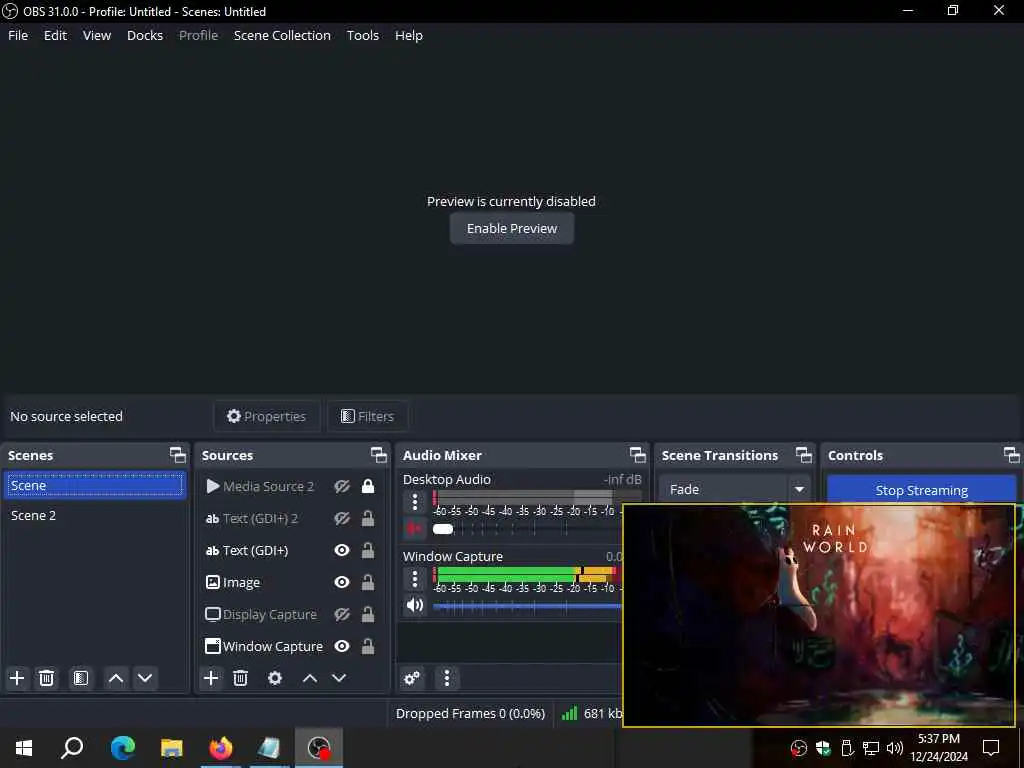The image size is (1024, 768).
Task: Add a new source with plus icon
Action: coord(211,678)
